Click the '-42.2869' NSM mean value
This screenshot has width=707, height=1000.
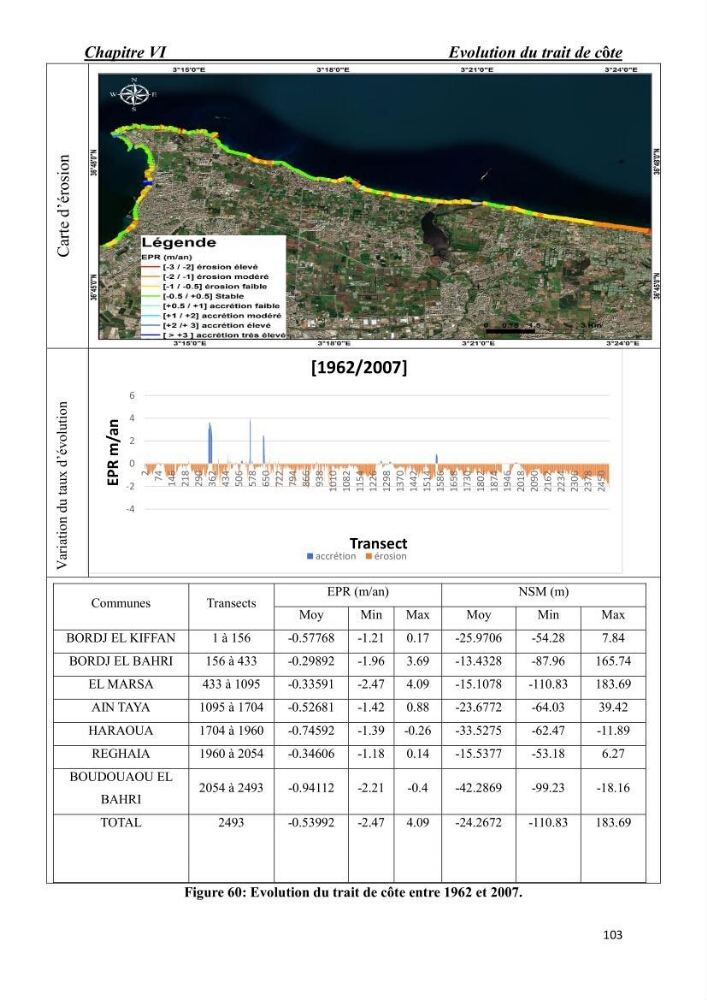coord(478,788)
